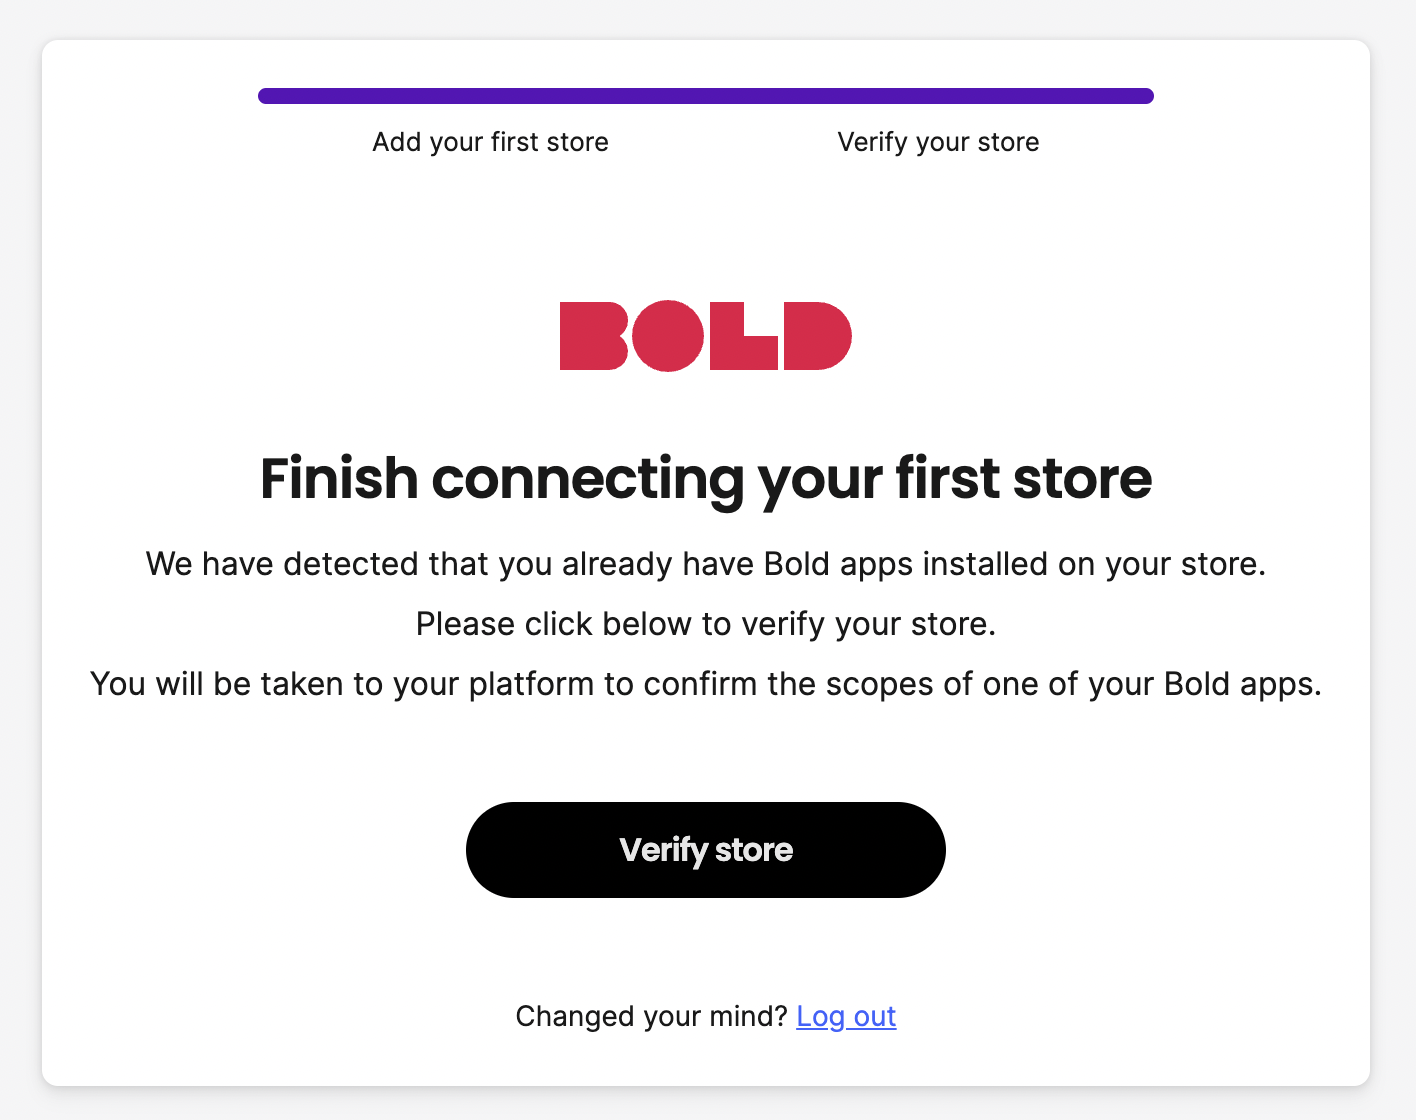
Task: Click the Finish connecting your first store heading
Action: [705, 479]
